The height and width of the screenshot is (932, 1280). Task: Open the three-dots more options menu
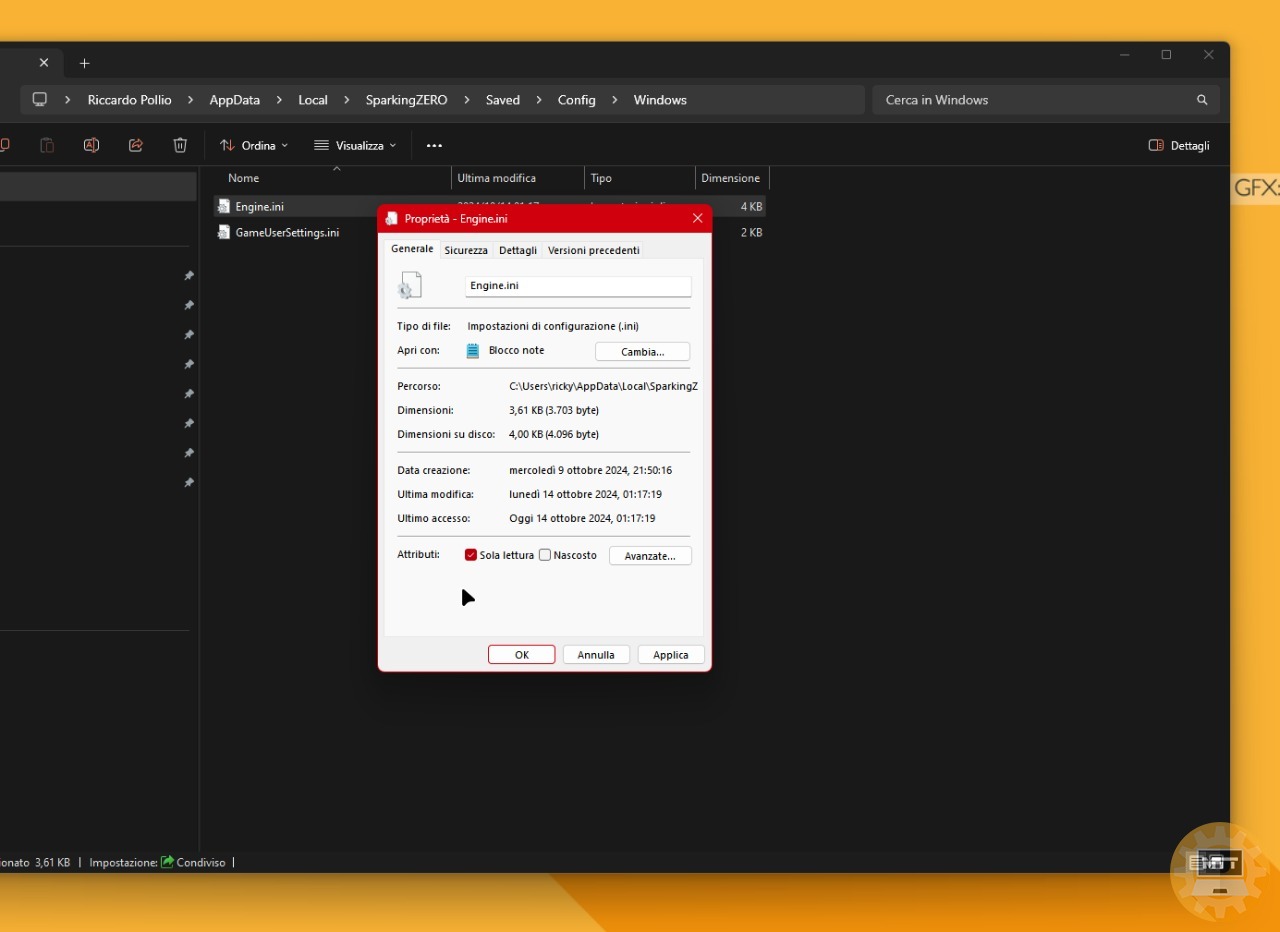click(434, 145)
